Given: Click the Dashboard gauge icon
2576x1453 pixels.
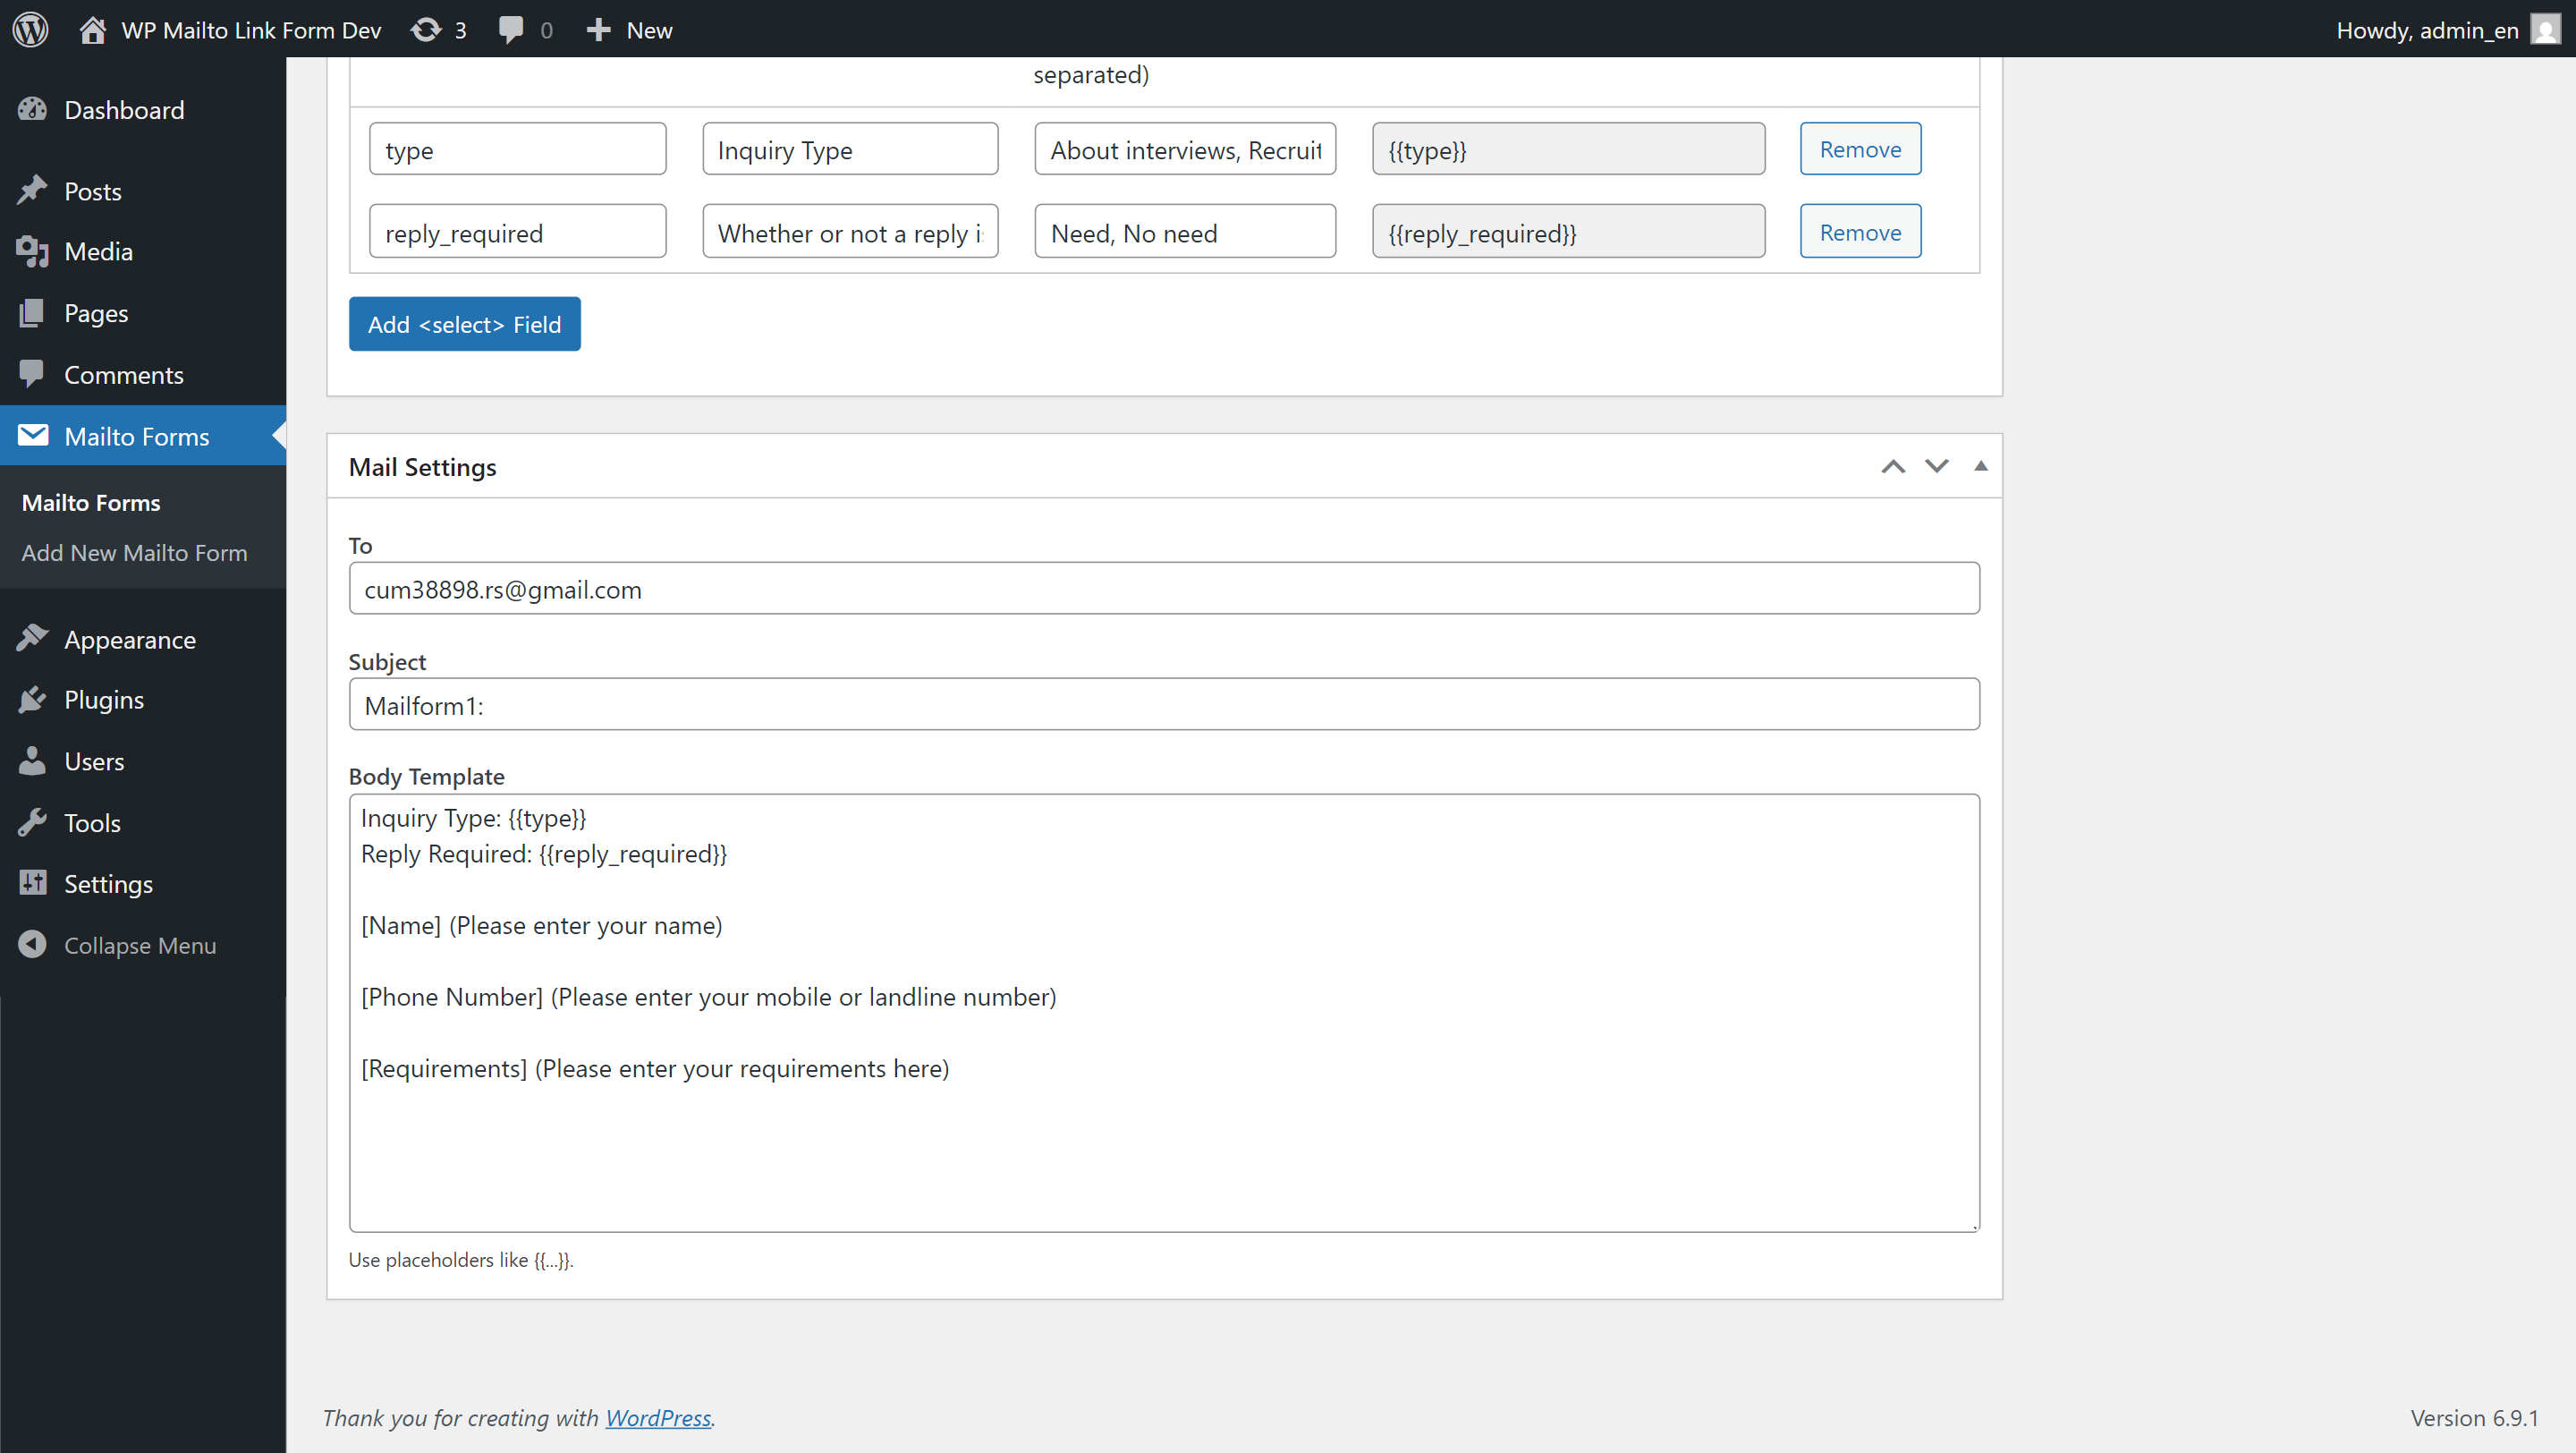Looking at the screenshot, I should point(32,110).
